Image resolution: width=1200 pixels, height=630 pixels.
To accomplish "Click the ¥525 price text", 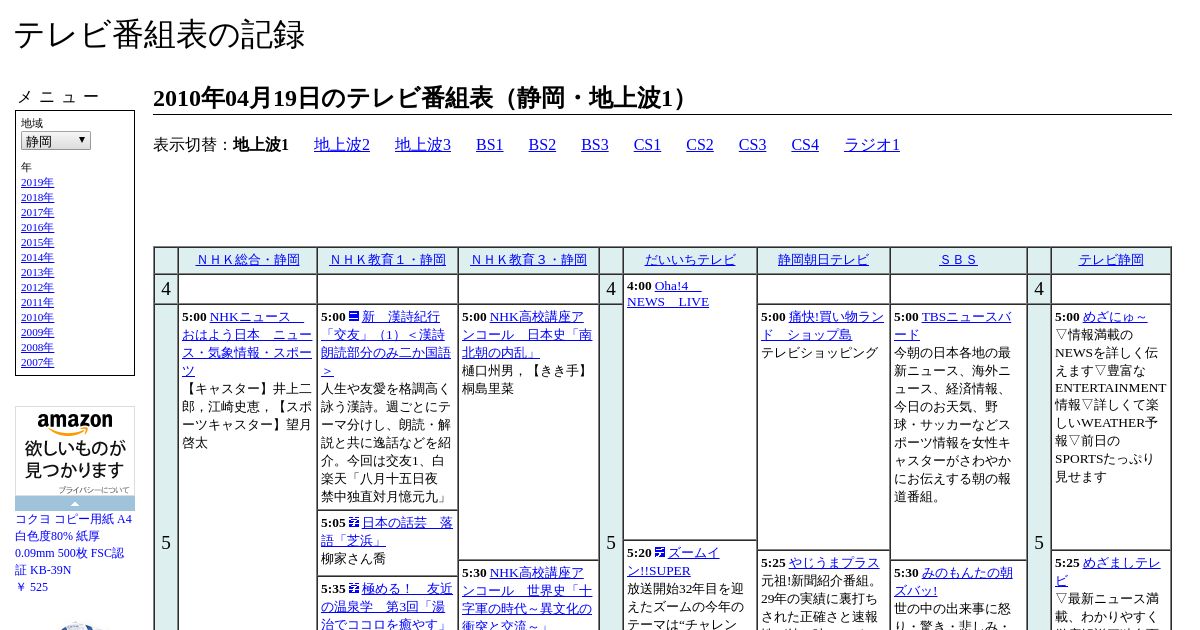I will 32,587.
